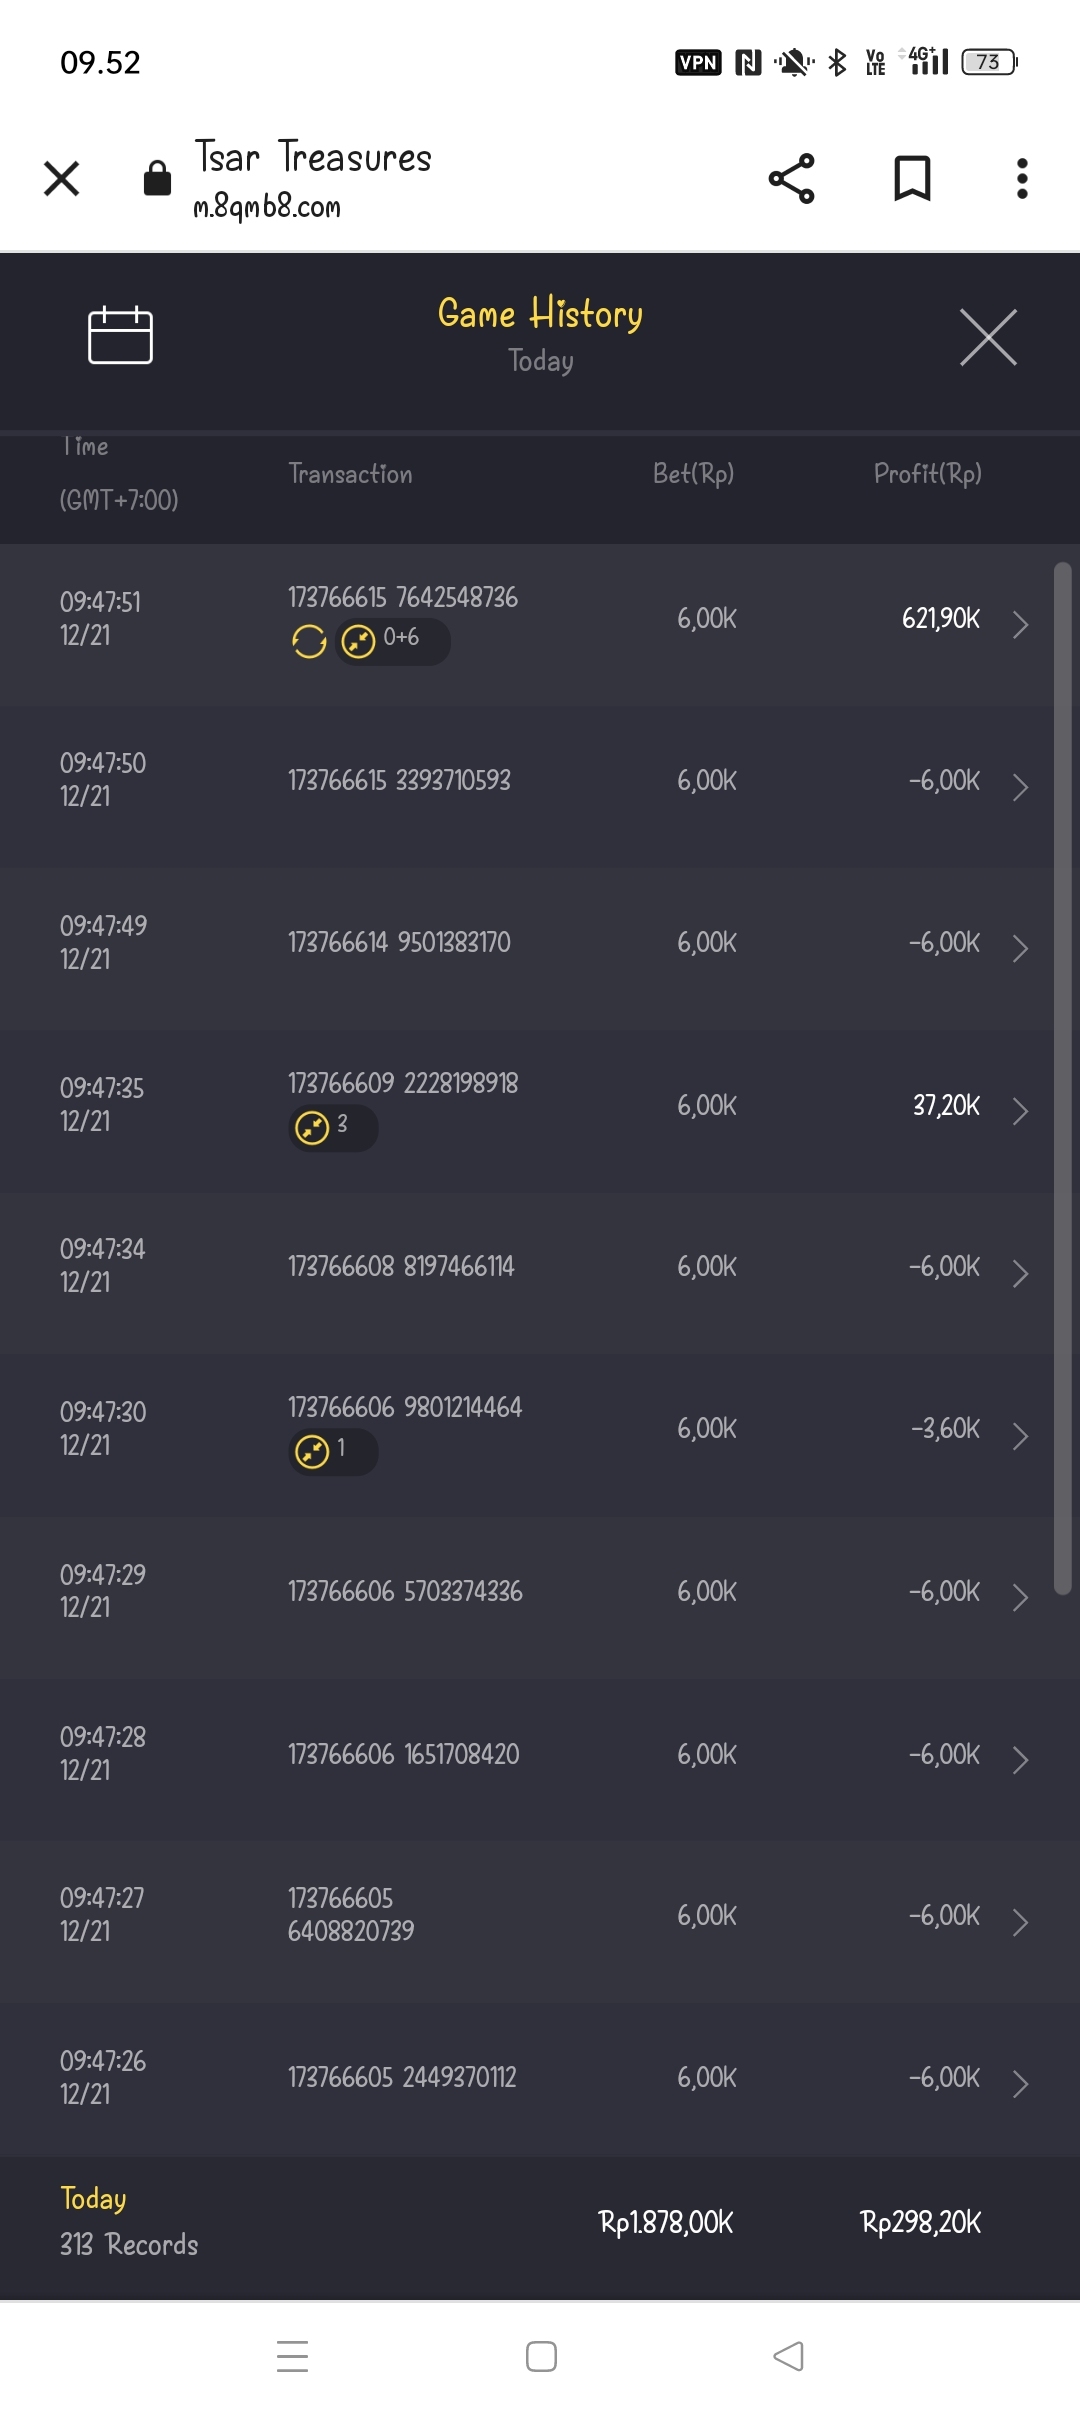Open Android recent apps menu button
Viewport: 1080px width, 2412px height.
click(x=292, y=2356)
